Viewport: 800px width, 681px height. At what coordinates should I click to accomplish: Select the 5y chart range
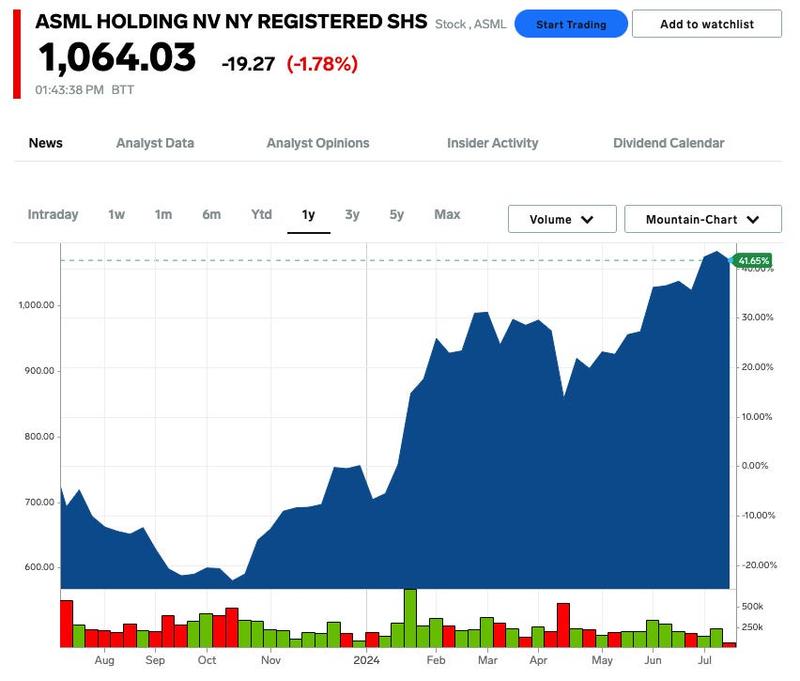tap(396, 215)
